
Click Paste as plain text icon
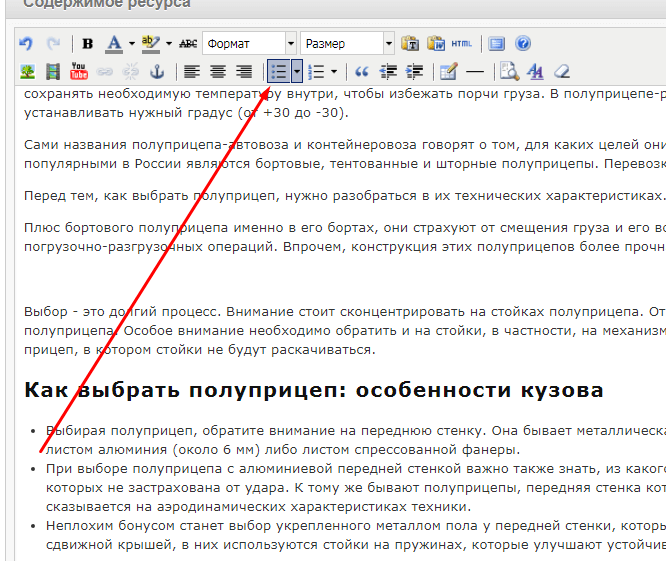(410, 43)
